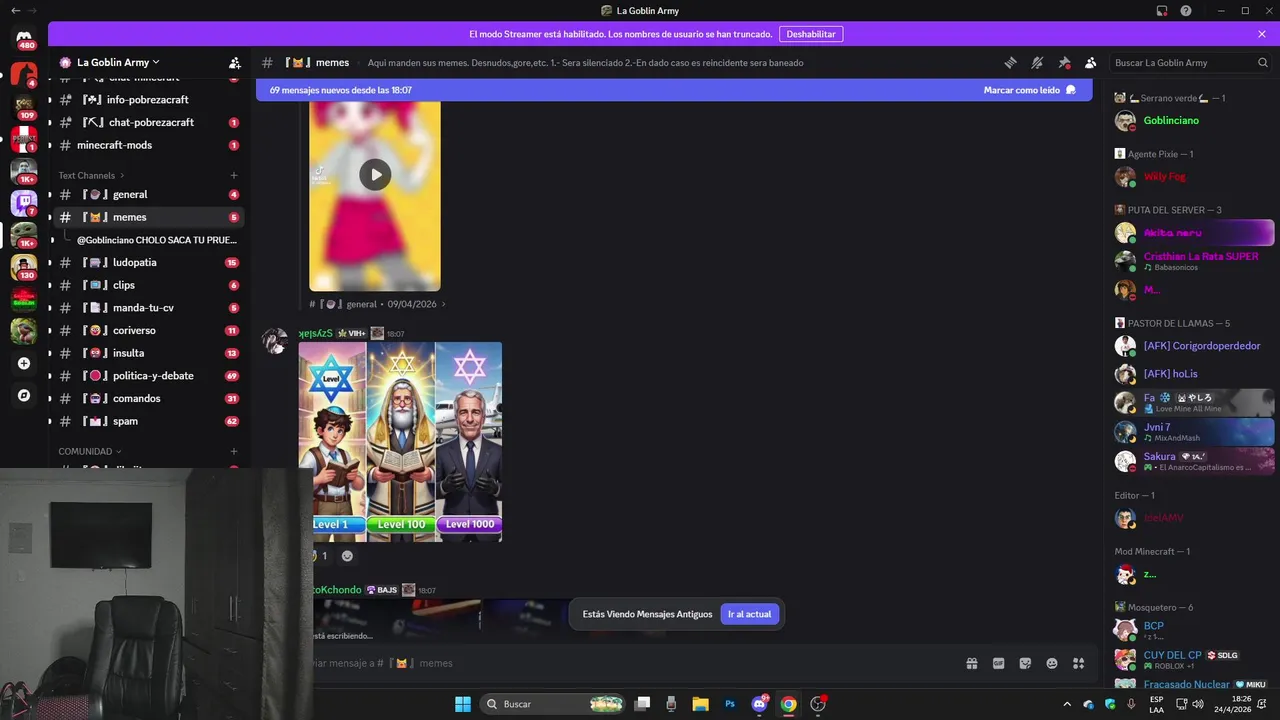Open the threads icon in channel header
Image resolution: width=1280 pixels, height=720 pixels.
point(1010,62)
